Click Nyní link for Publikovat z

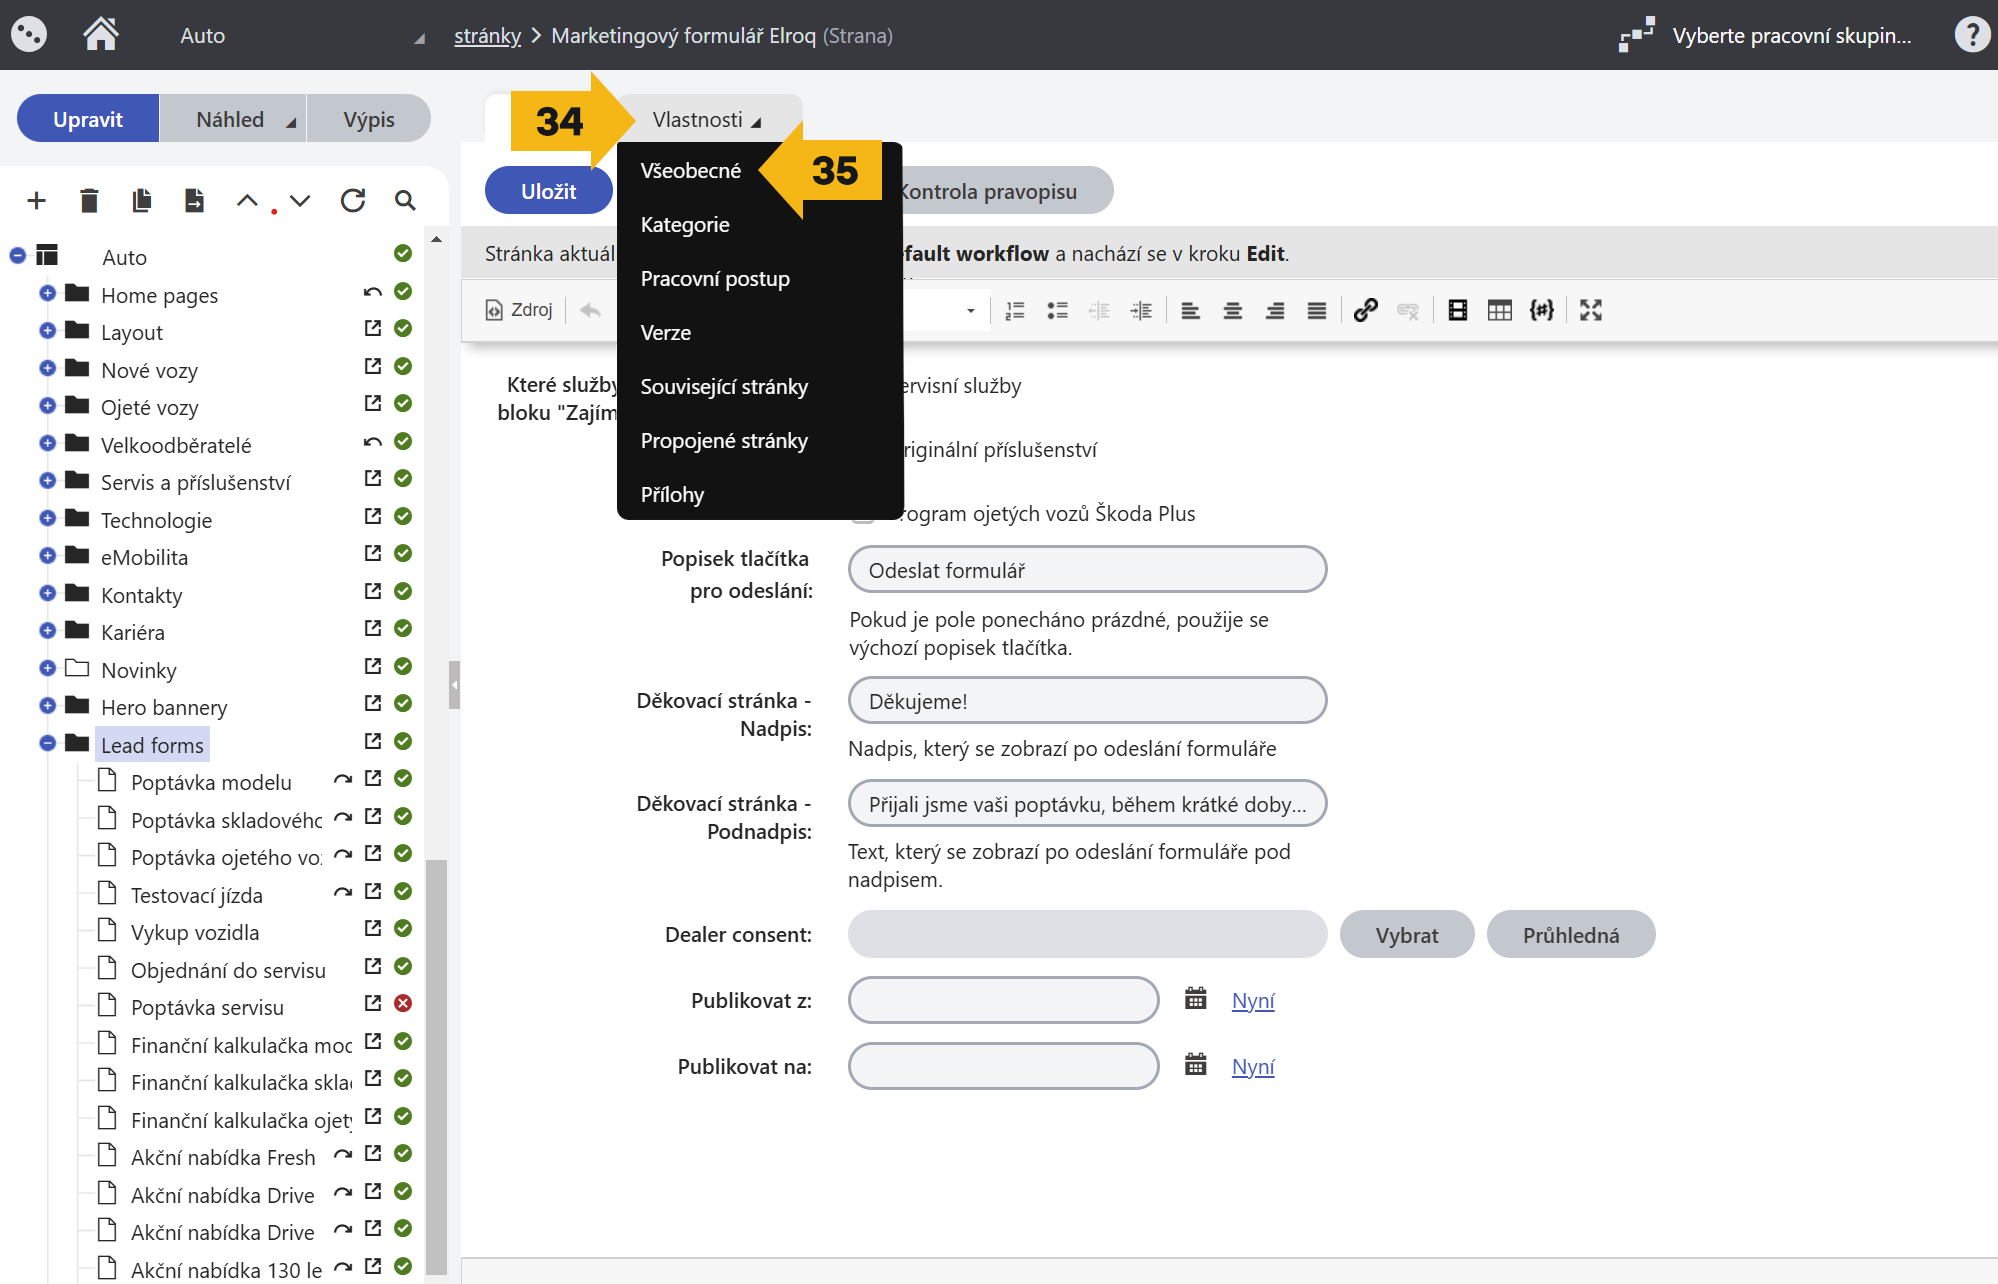(1253, 1000)
